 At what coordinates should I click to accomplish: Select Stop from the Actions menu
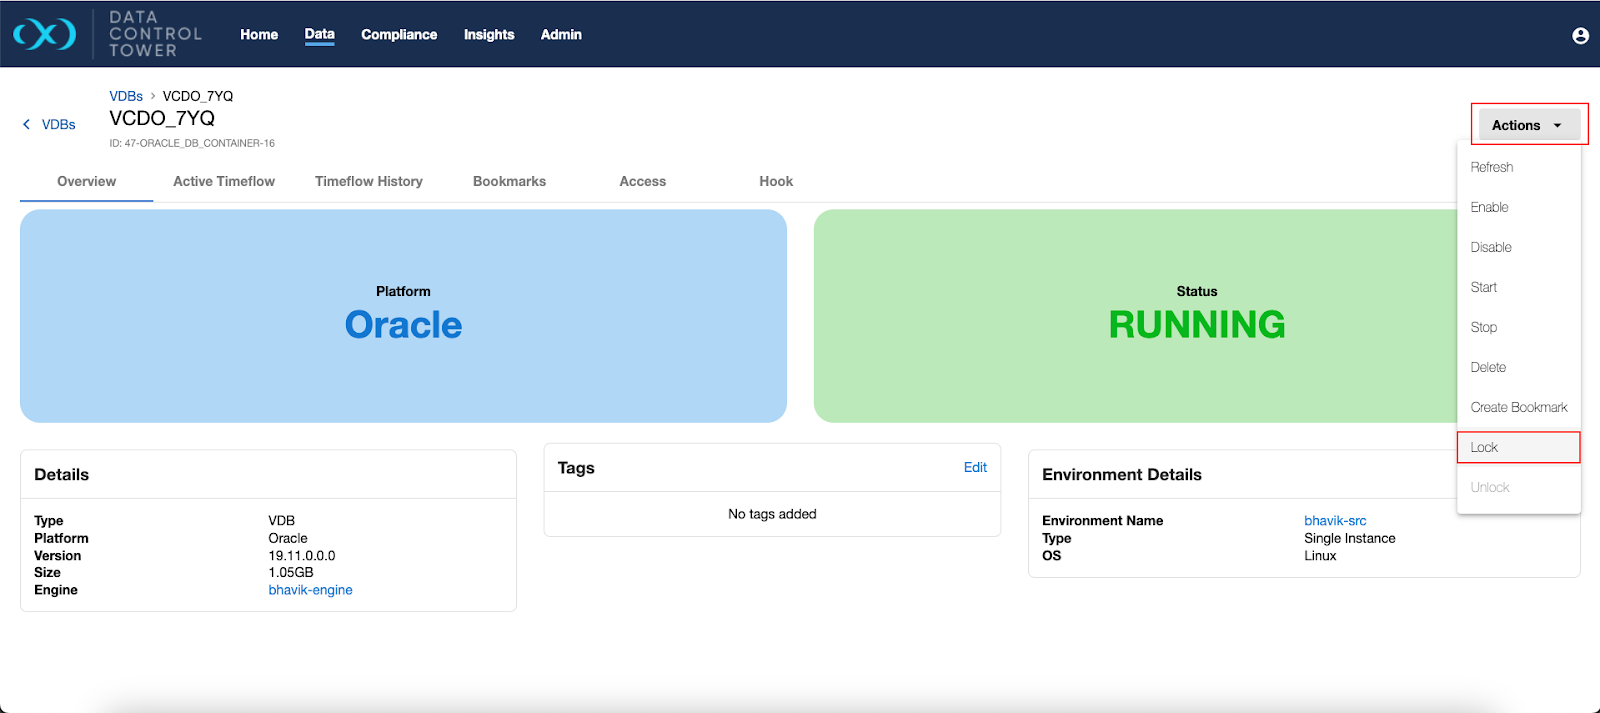(1484, 328)
